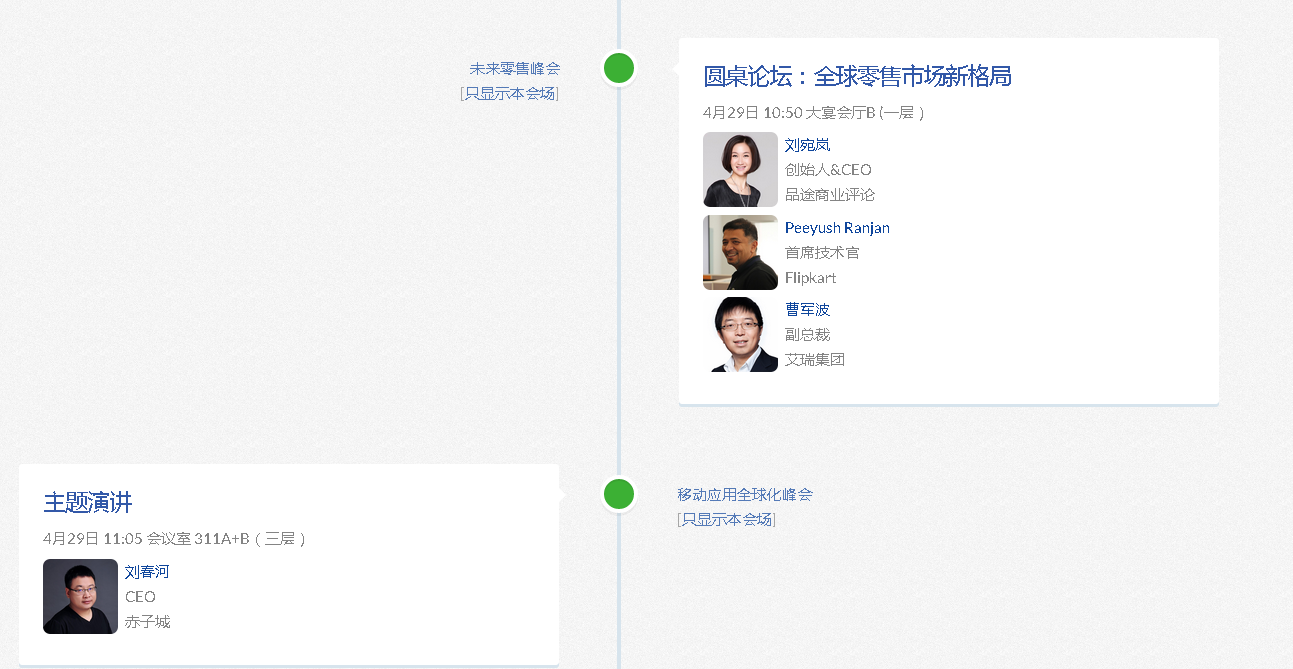The image size is (1293, 669).
Task: Open speaker name link Peeyush Ranjan
Action: pos(837,228)
